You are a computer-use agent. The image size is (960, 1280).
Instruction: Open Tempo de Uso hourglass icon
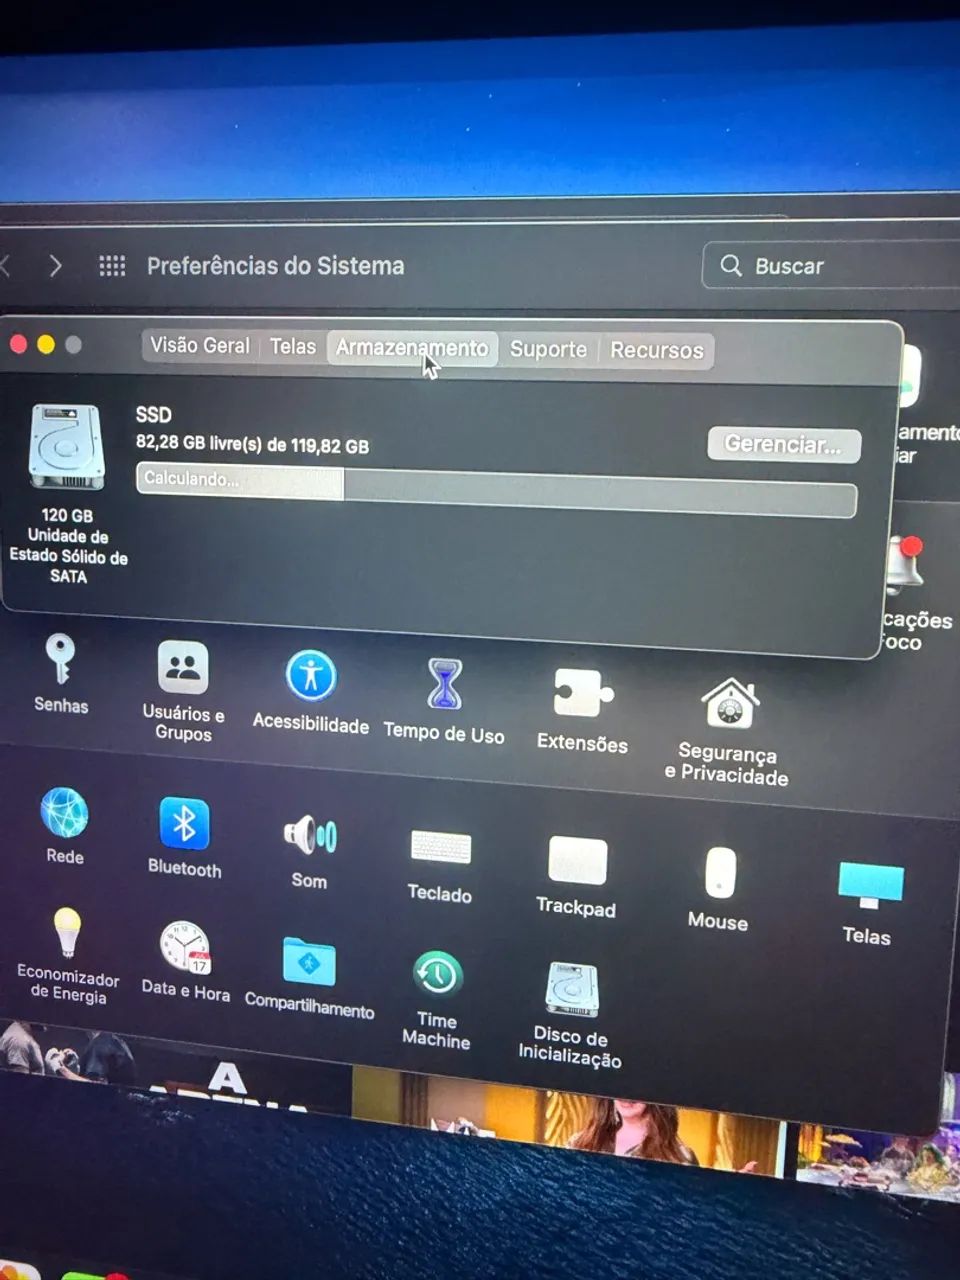tap(444, 700)
